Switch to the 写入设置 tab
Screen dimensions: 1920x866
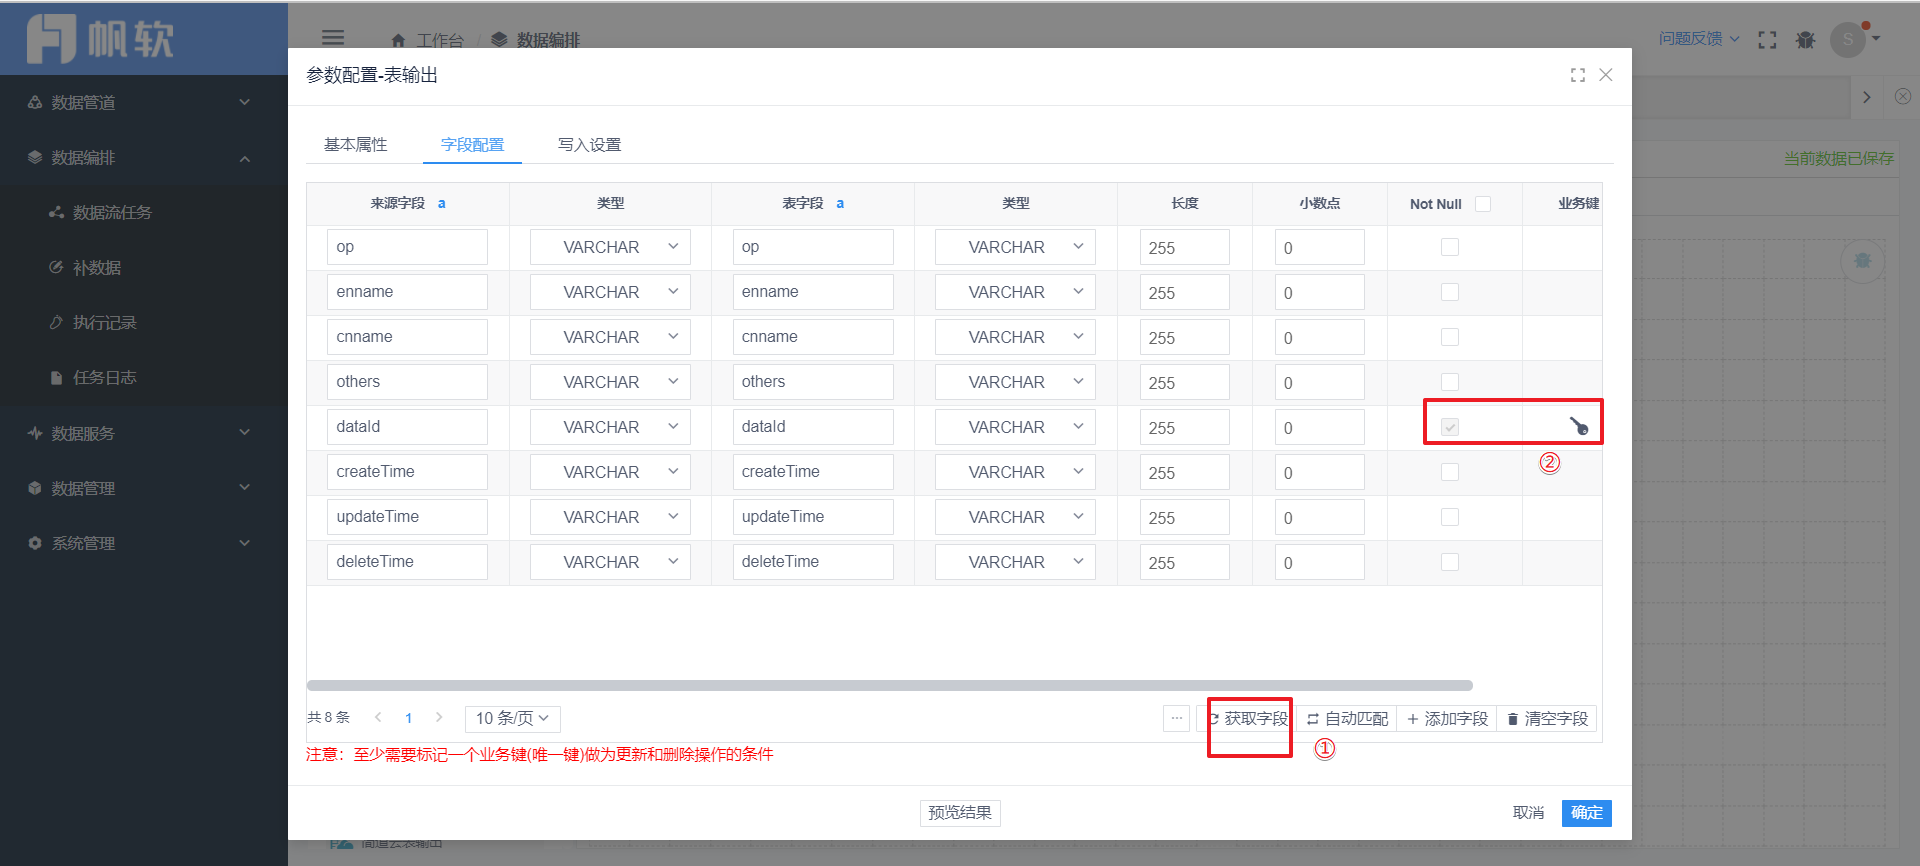589,144
